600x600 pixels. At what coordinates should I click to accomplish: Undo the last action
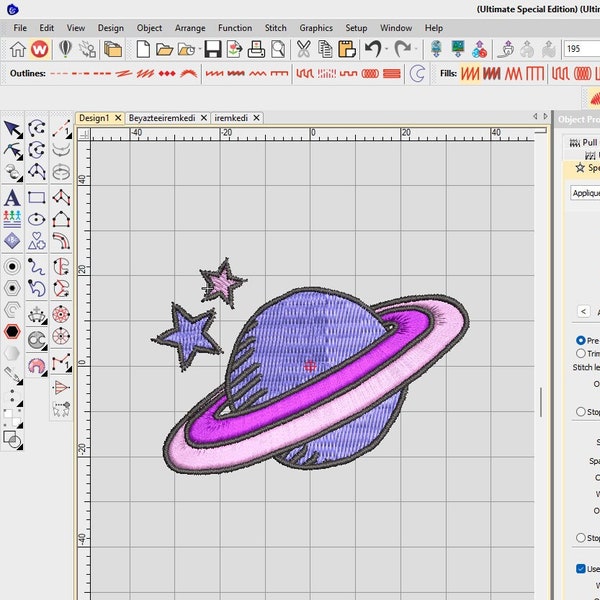pyautogui.click(x=373, y=49)
